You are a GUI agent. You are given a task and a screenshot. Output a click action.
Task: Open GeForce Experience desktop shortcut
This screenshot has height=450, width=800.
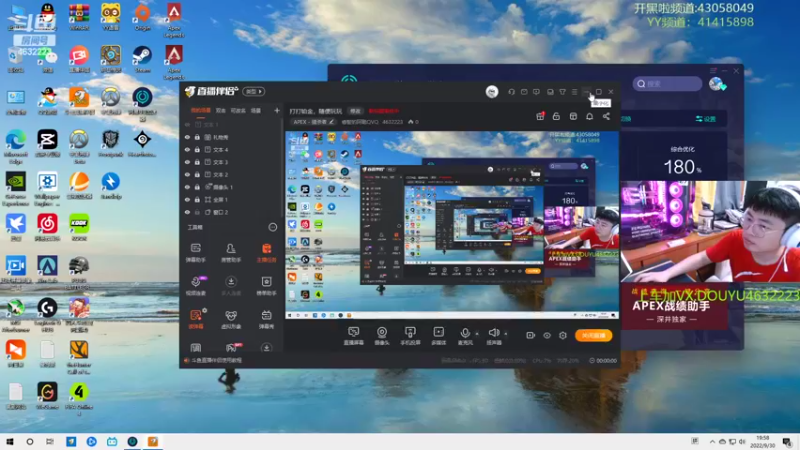(x=16, y=189)
